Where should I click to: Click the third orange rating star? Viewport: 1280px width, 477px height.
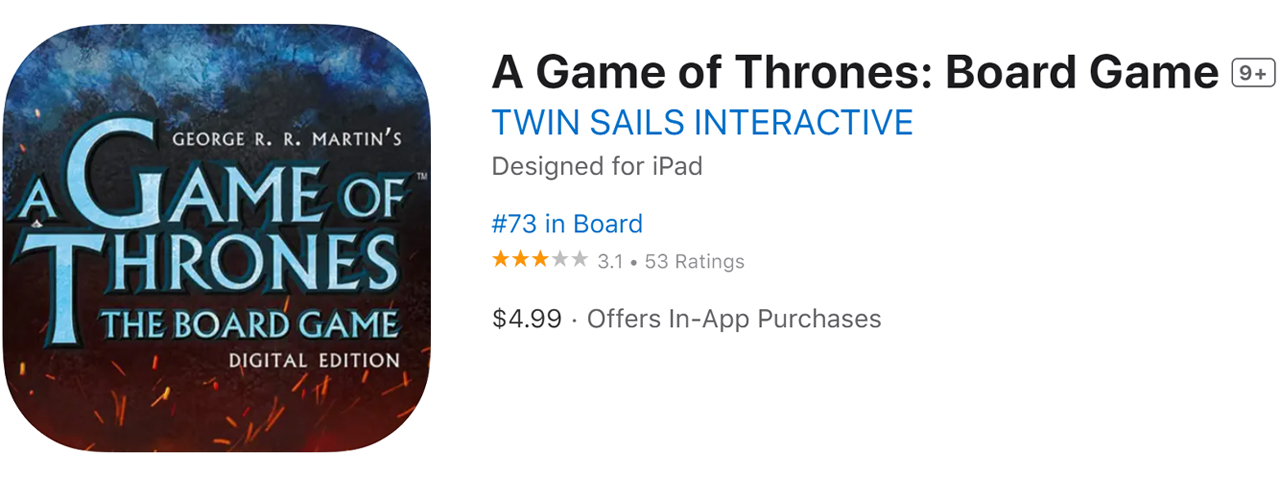pyautogui.click(x=540, y=261)
